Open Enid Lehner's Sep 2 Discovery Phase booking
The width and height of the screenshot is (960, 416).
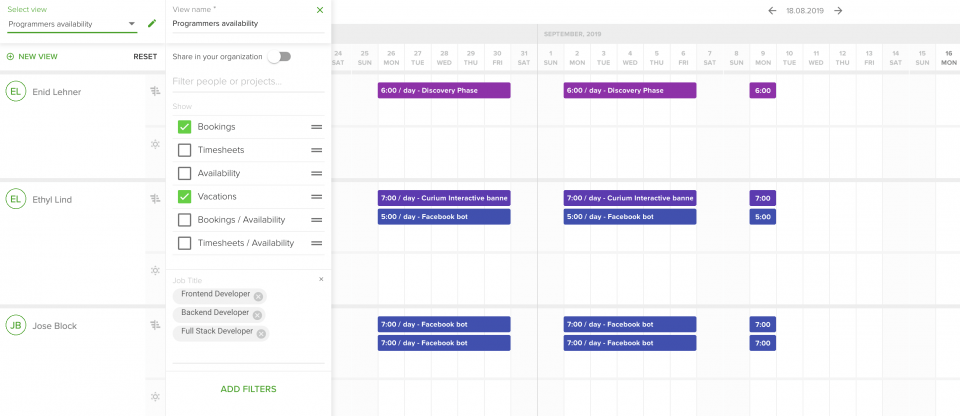(x=630, y=90)
